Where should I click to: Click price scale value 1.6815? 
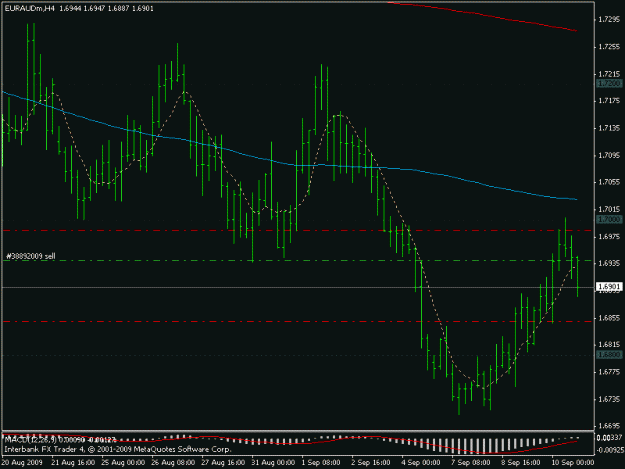click(609, 345)
